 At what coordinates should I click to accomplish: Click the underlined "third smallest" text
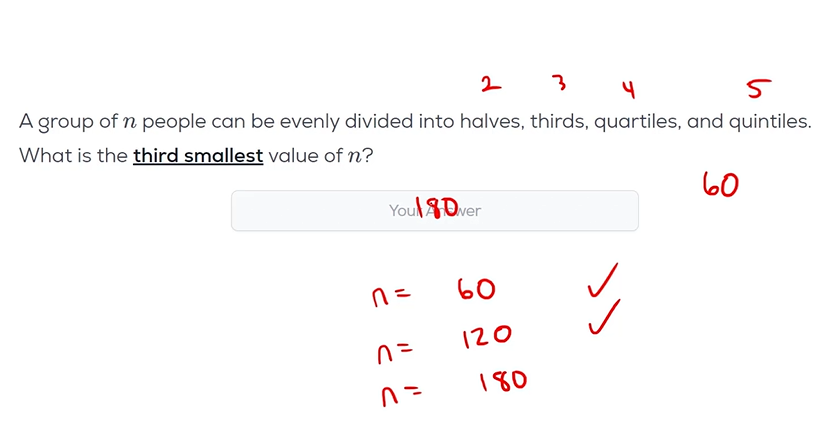point(198,156)
